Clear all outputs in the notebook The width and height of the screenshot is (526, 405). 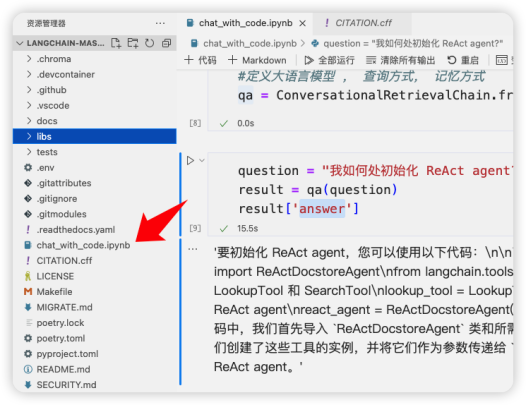(400, 60)
